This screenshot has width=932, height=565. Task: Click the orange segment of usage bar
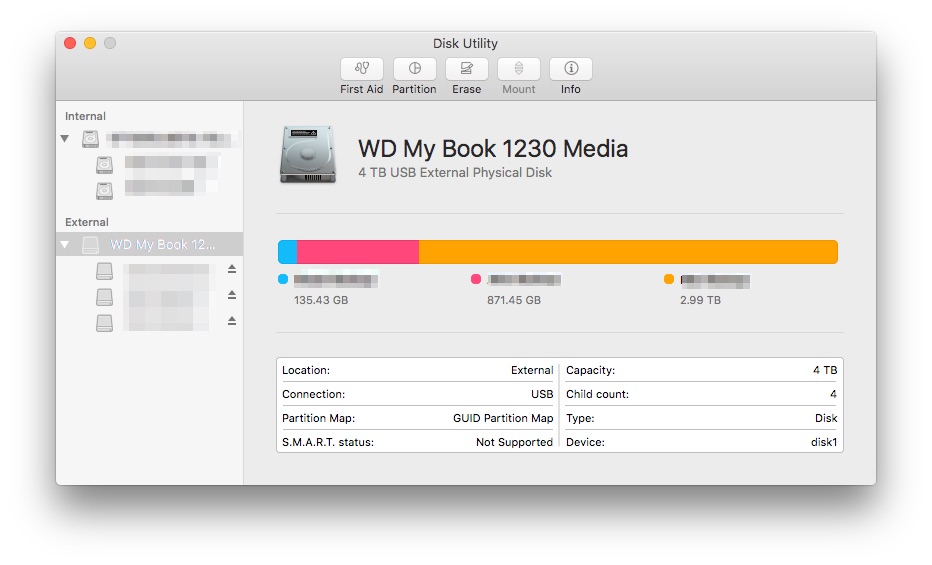coord(628,252)
